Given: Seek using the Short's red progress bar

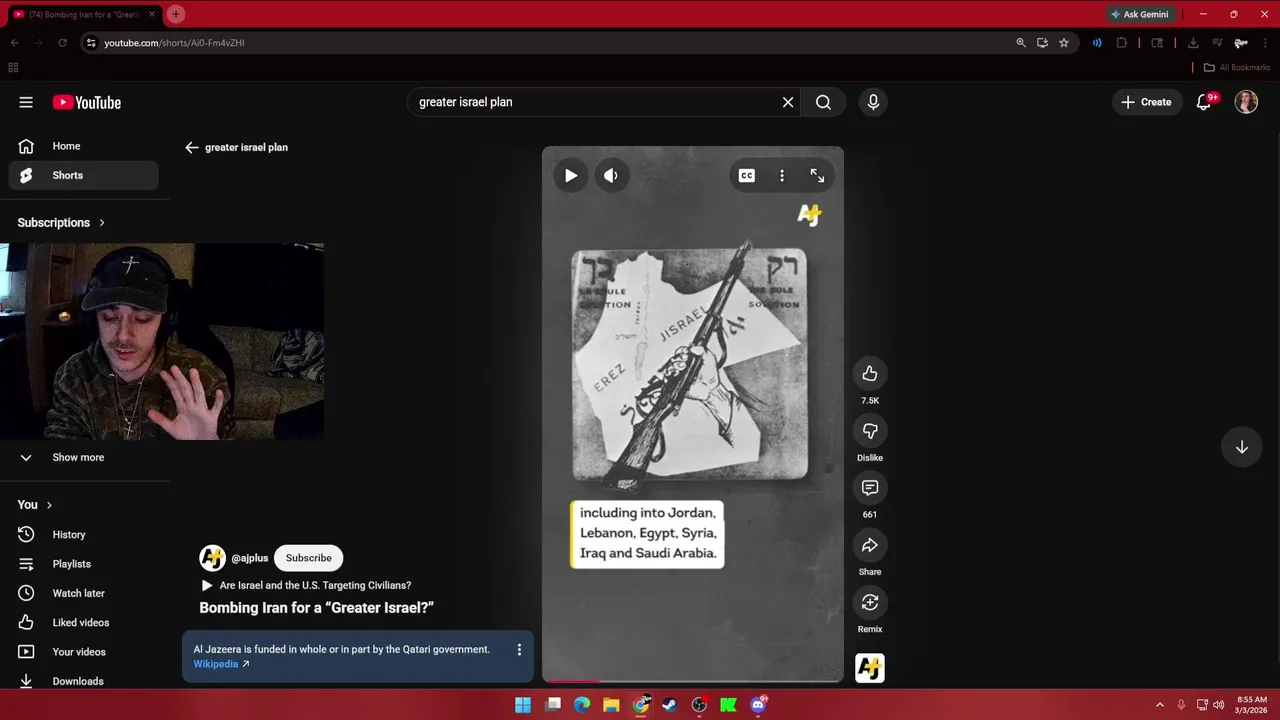Looking at the screenshot, I should click(x=693, y=681).
